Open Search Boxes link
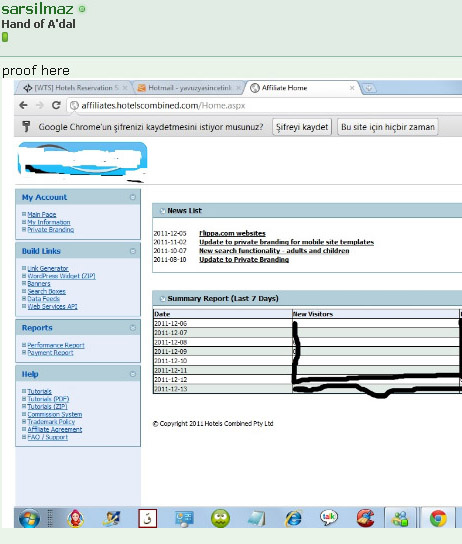The width and height of the screenshot is (462, 544). coord(46,291)
